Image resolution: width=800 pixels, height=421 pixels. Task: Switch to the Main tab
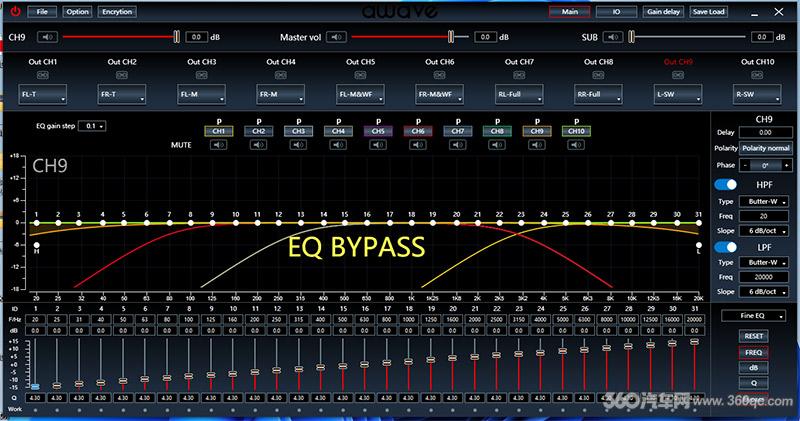[569, 12]
